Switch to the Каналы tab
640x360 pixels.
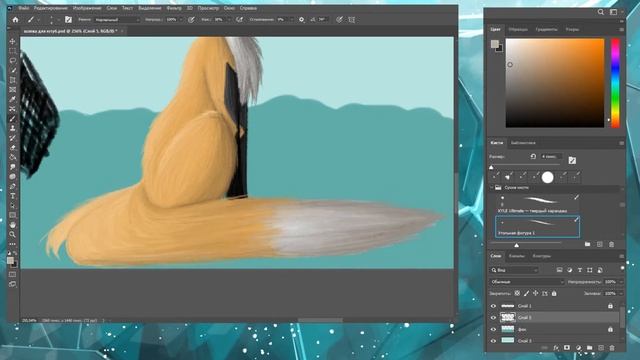click(x=516, y=256)
